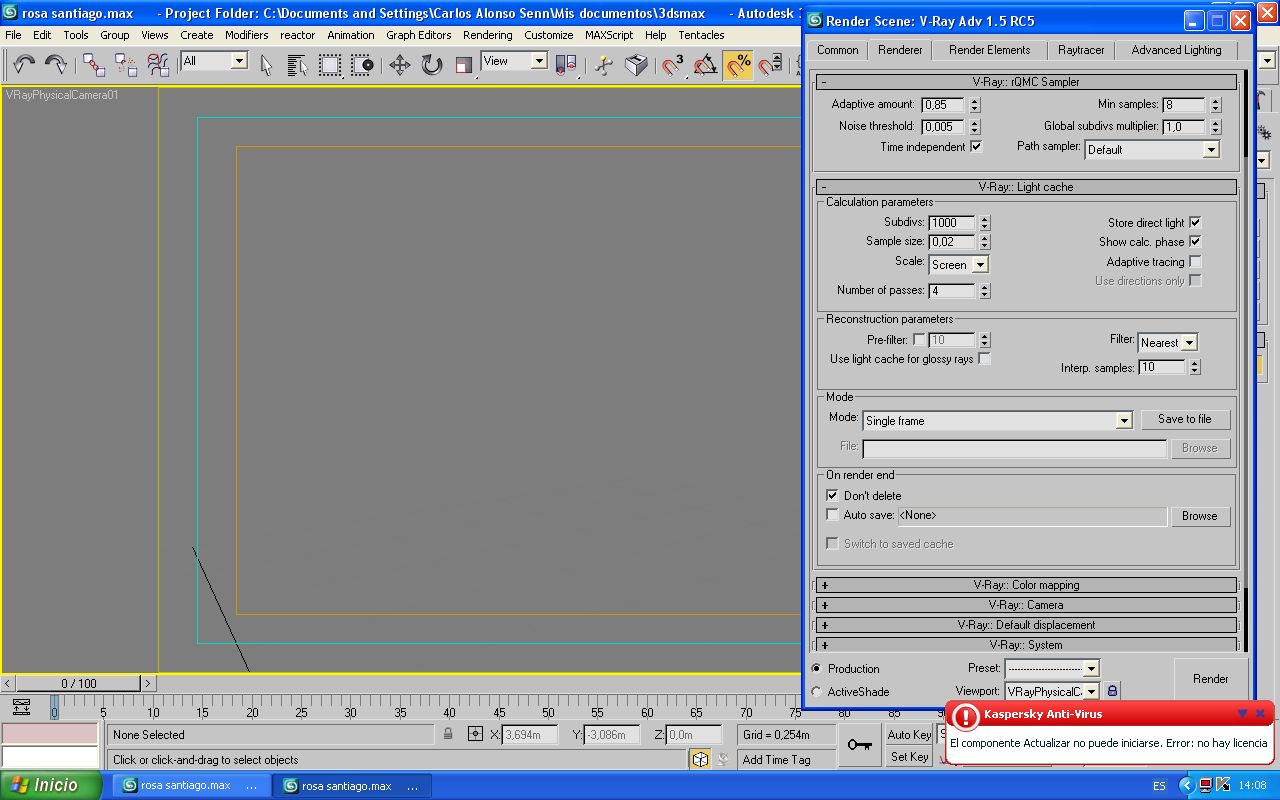The width and height of the screenshot is (1280, 800).
Task: Activate the Select and Link tool
Action: pyautogui.click(x=94, y=65)
